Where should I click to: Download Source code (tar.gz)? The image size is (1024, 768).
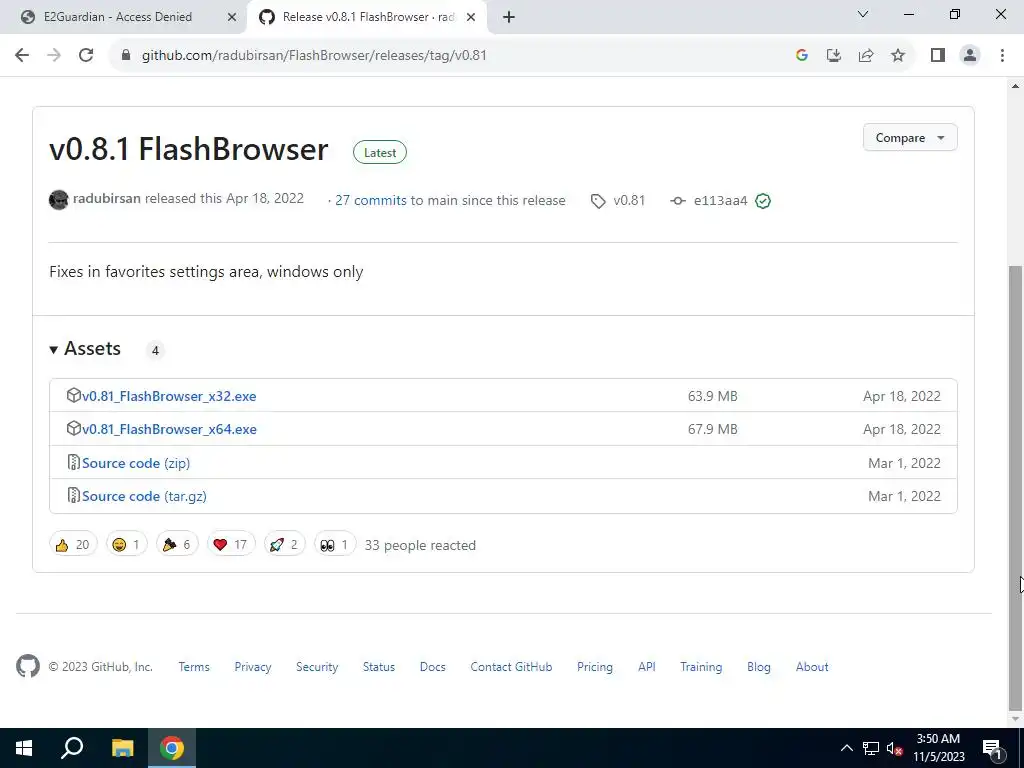click(x=144, y=496)
